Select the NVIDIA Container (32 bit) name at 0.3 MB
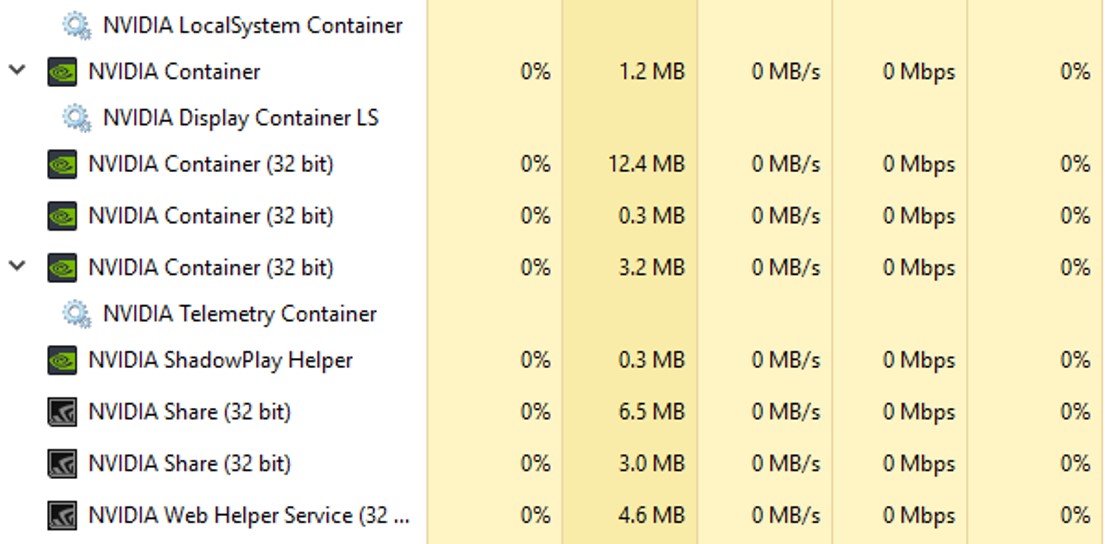Screen dimensions: 1105x544 tap(210, 216)
